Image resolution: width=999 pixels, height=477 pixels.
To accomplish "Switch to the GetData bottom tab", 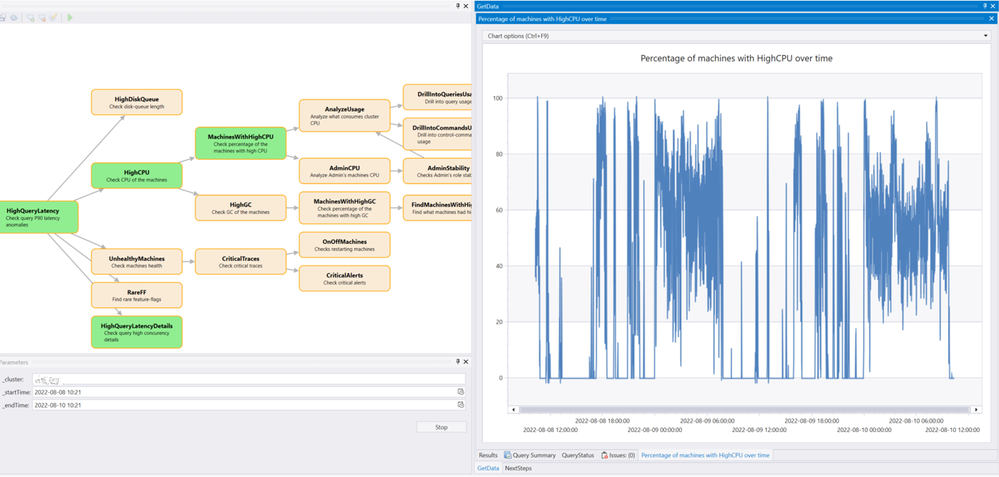I will (x=488, y=468).
